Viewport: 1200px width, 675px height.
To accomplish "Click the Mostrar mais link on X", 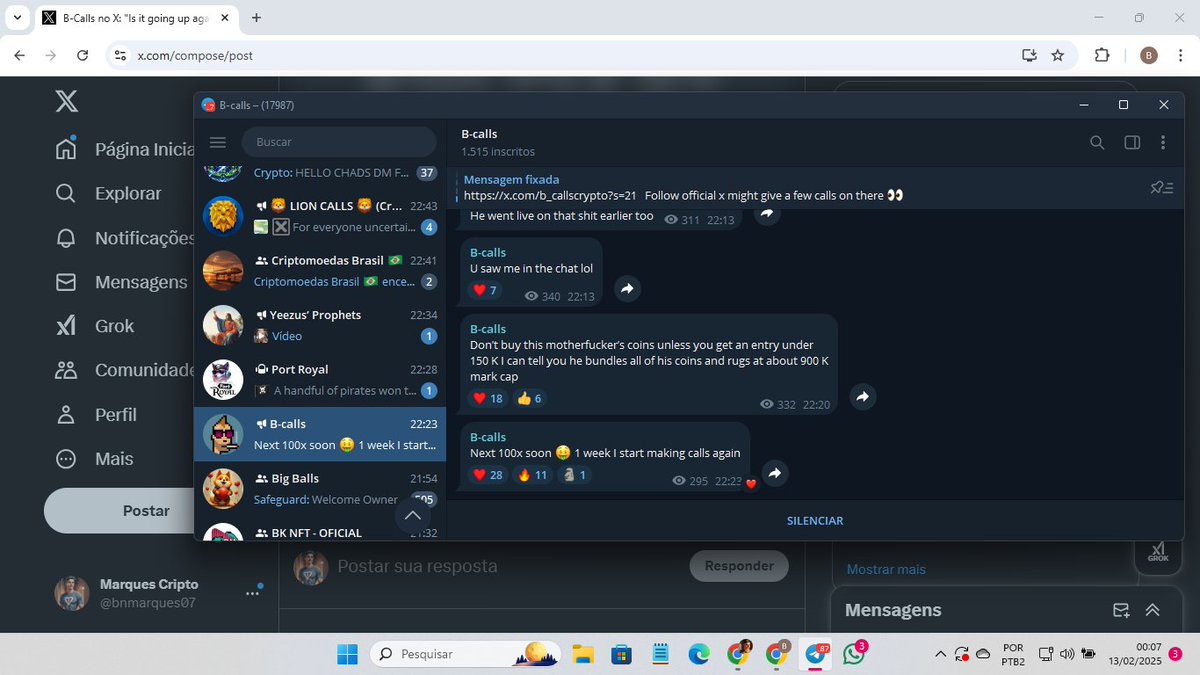I will [x=886, y=569].
